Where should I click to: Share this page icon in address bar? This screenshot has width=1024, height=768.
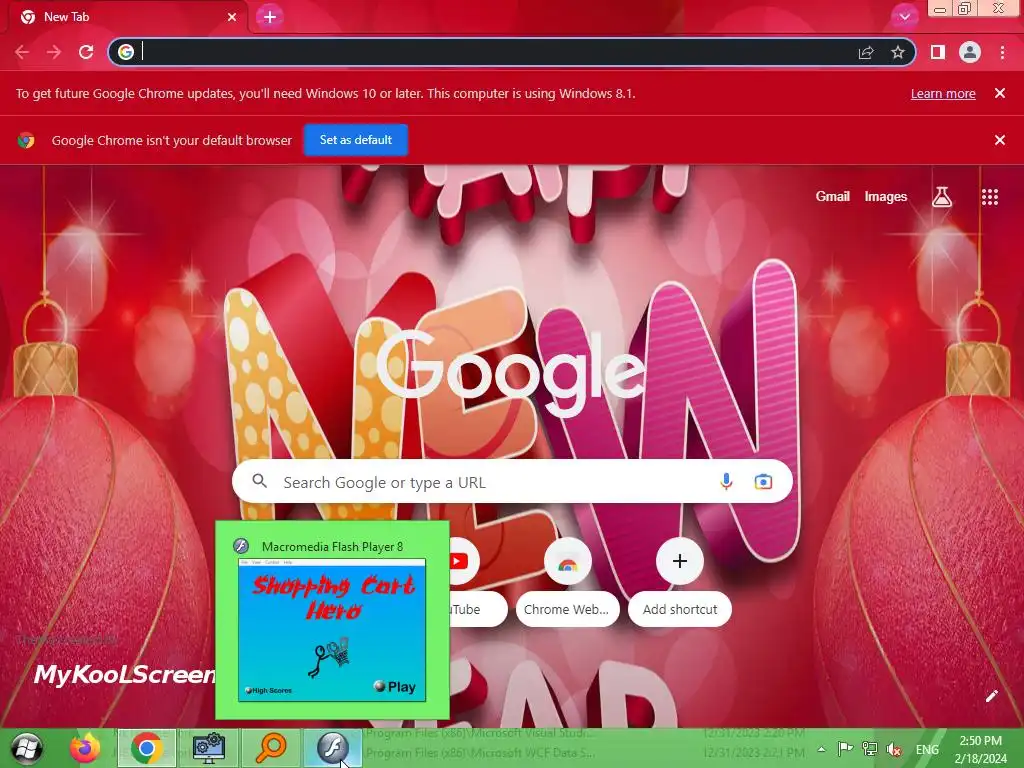pyautogui.click(x=866, y=52)
